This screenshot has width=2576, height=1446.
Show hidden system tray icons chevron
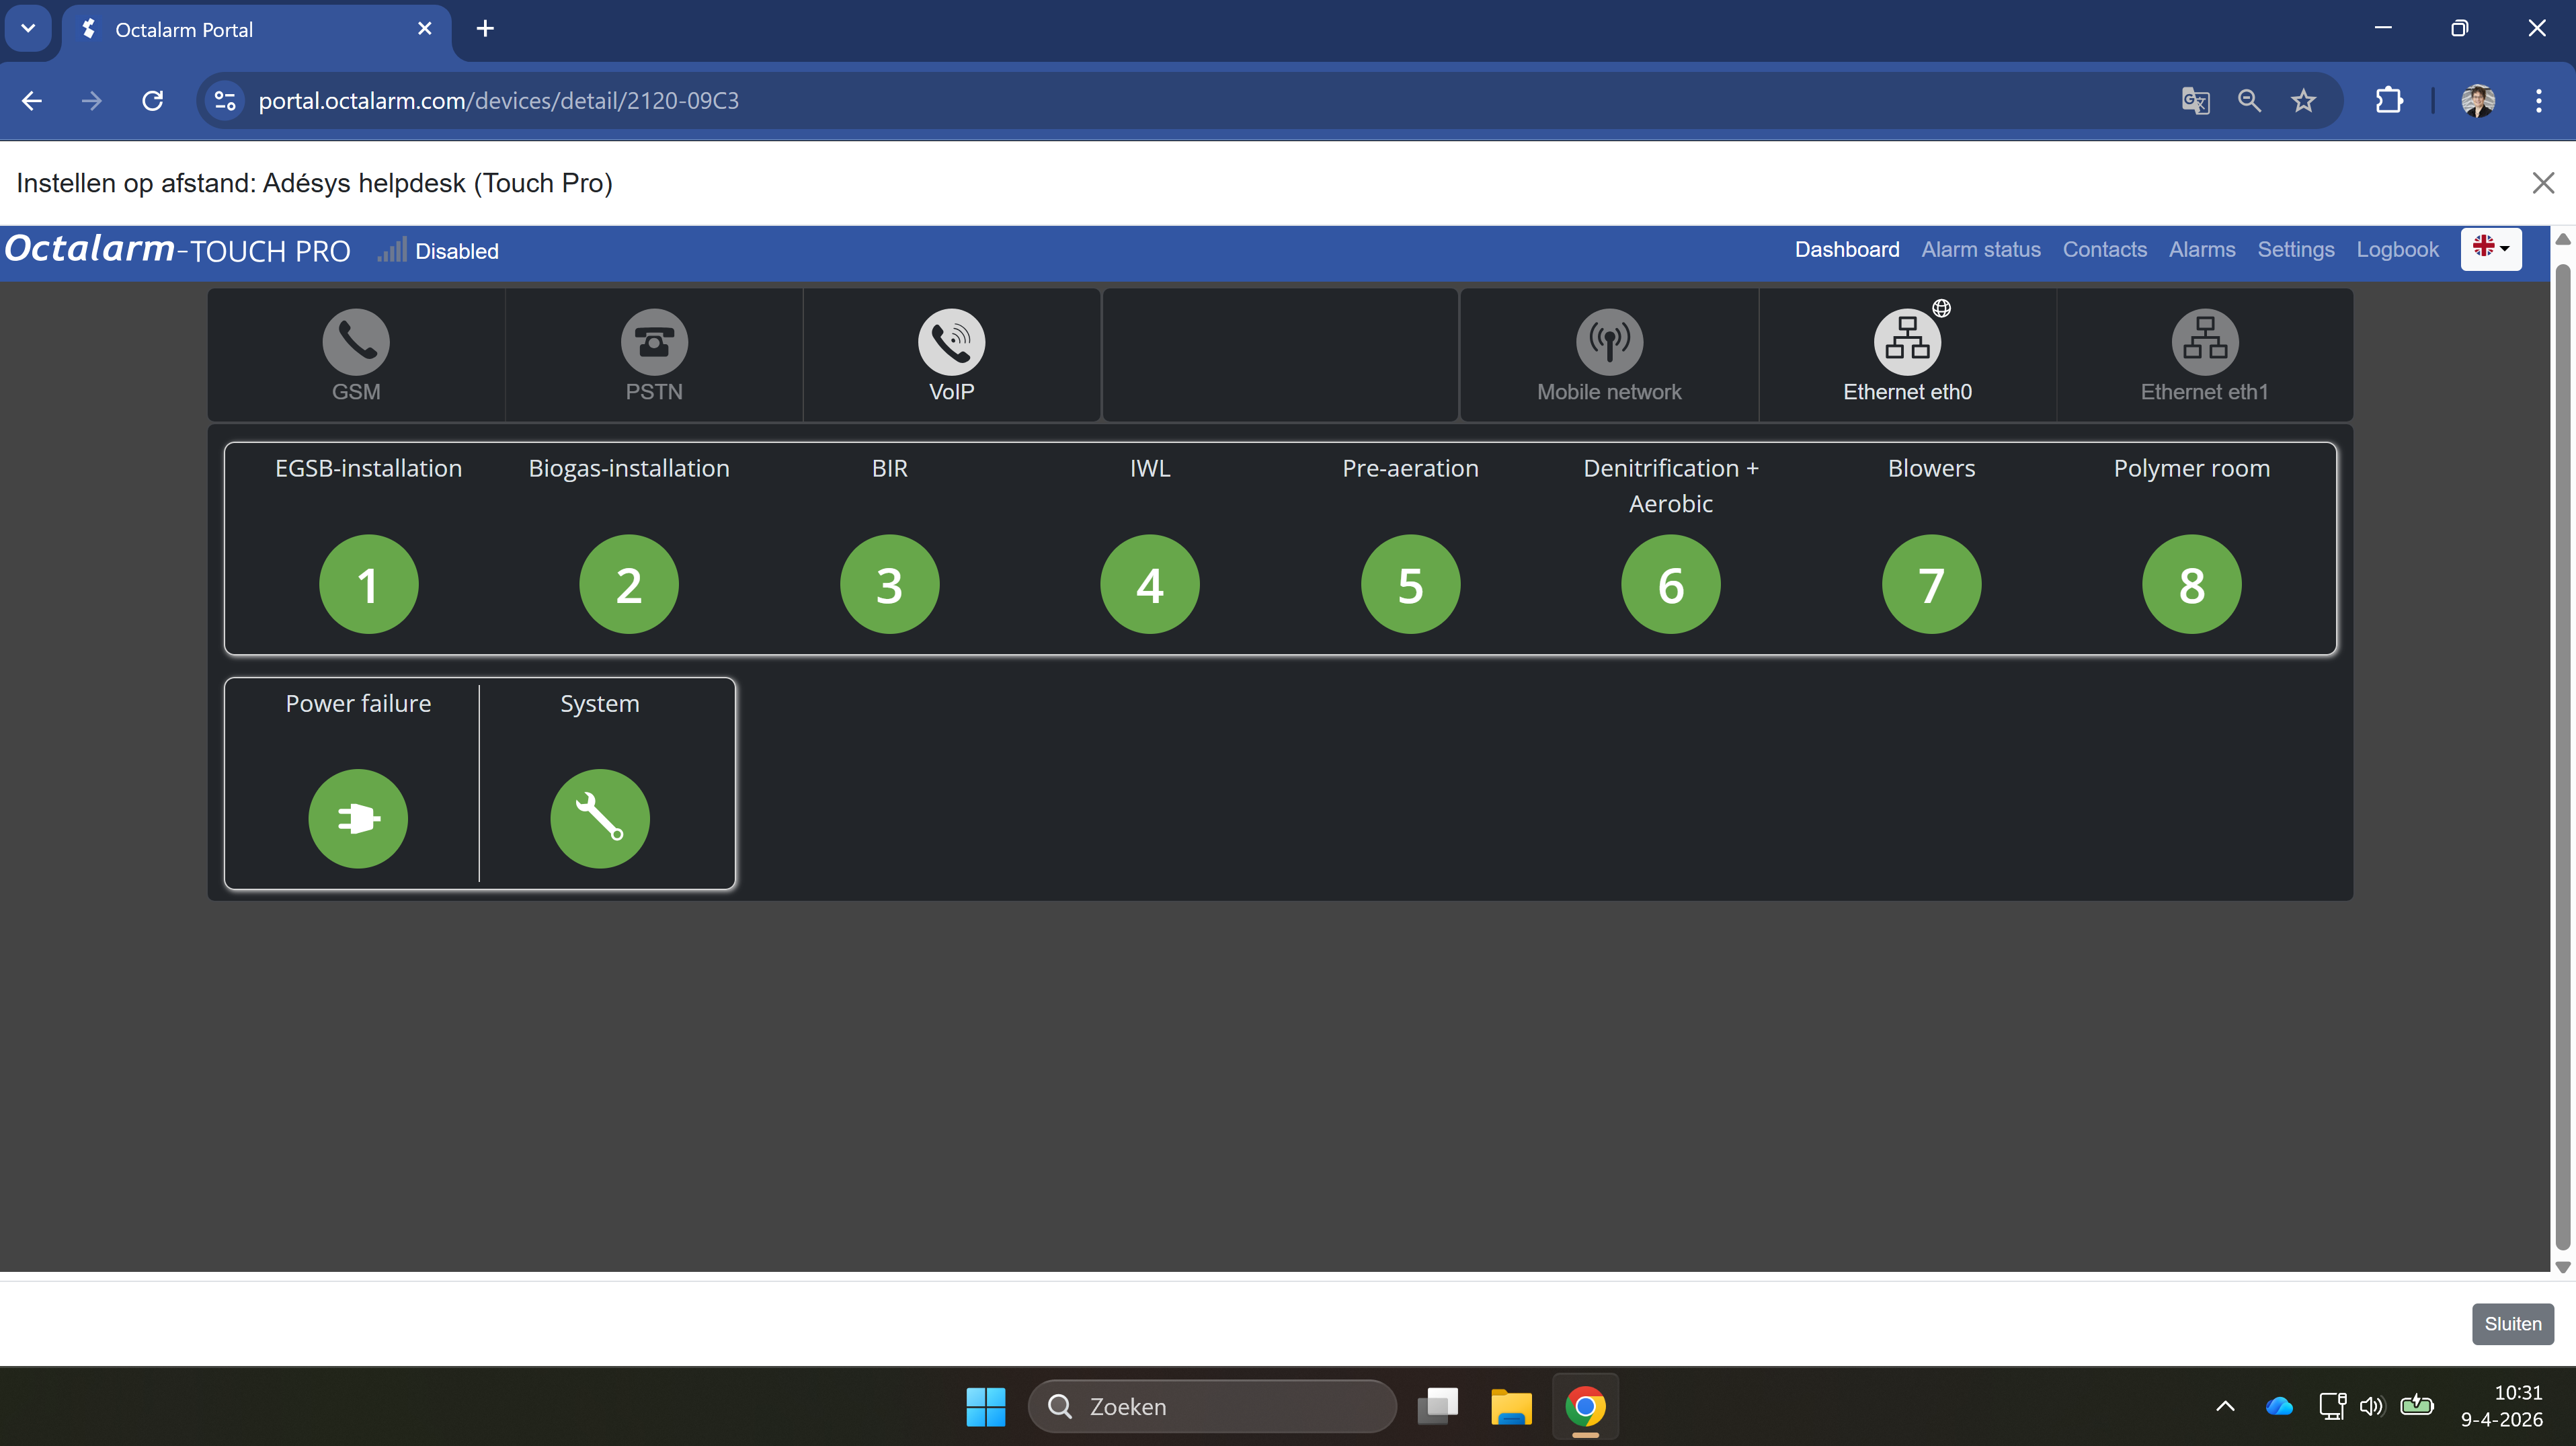click(2225, 1406)
